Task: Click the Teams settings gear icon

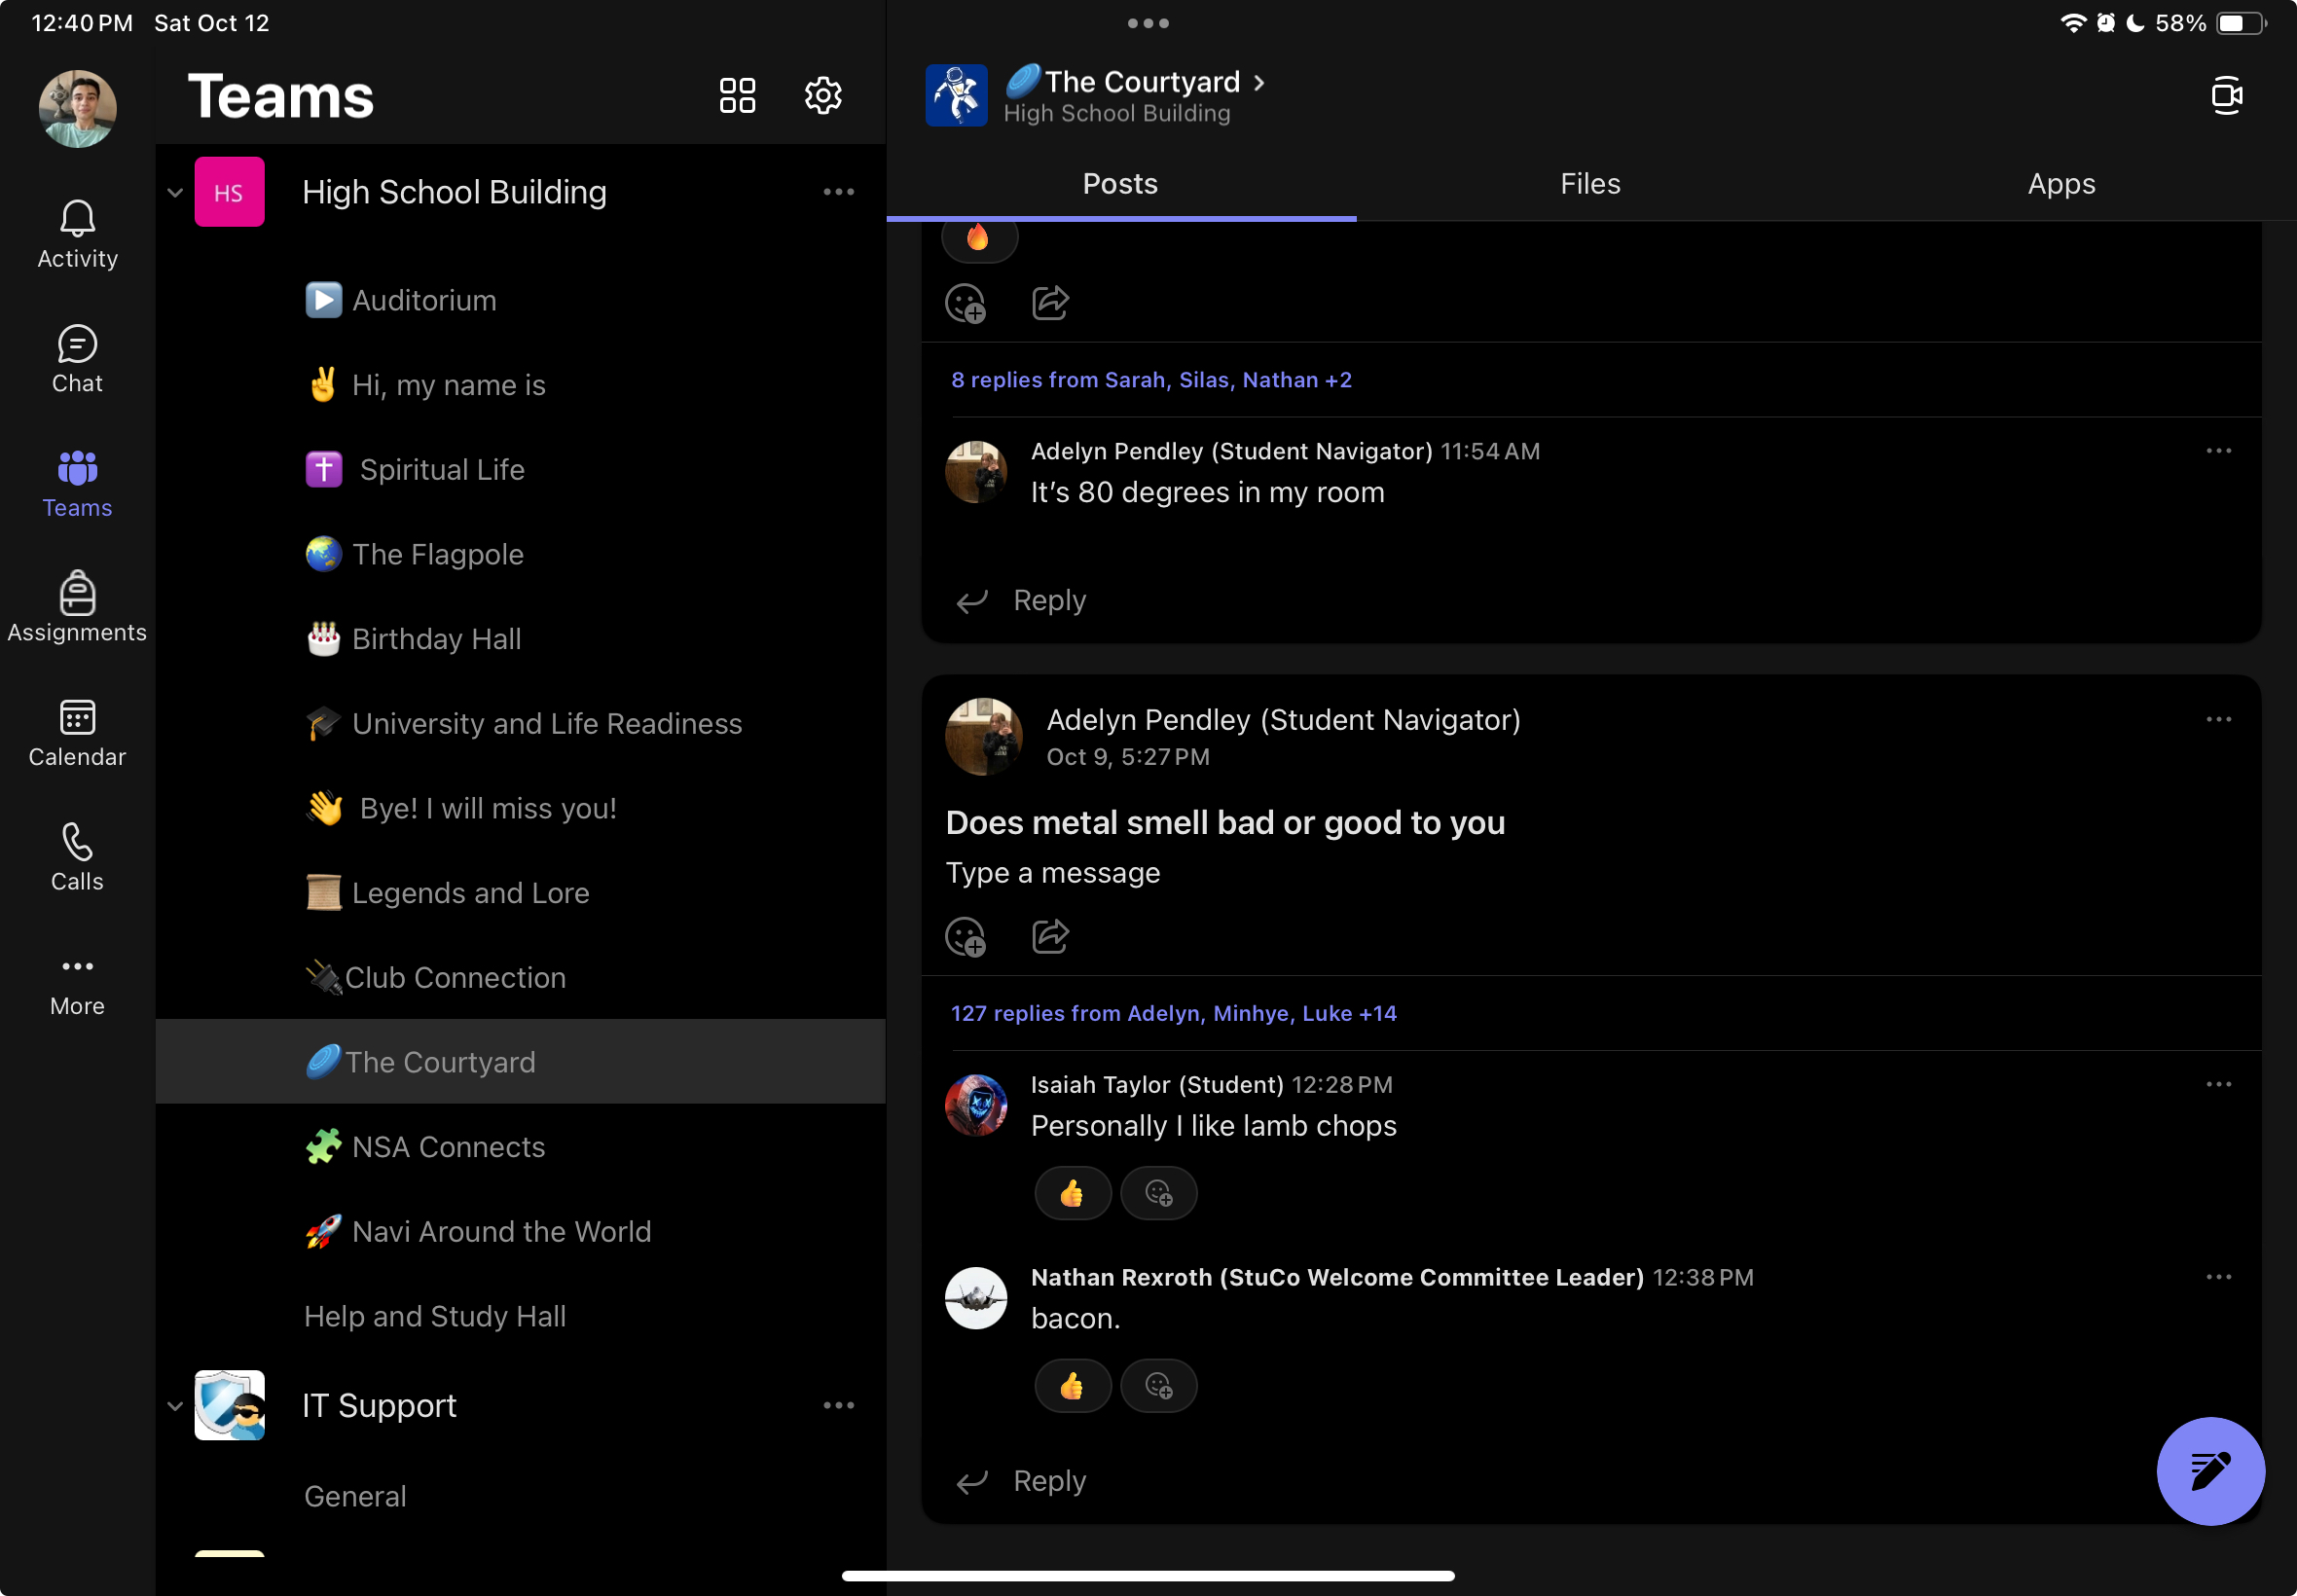Action: [823, 96]
